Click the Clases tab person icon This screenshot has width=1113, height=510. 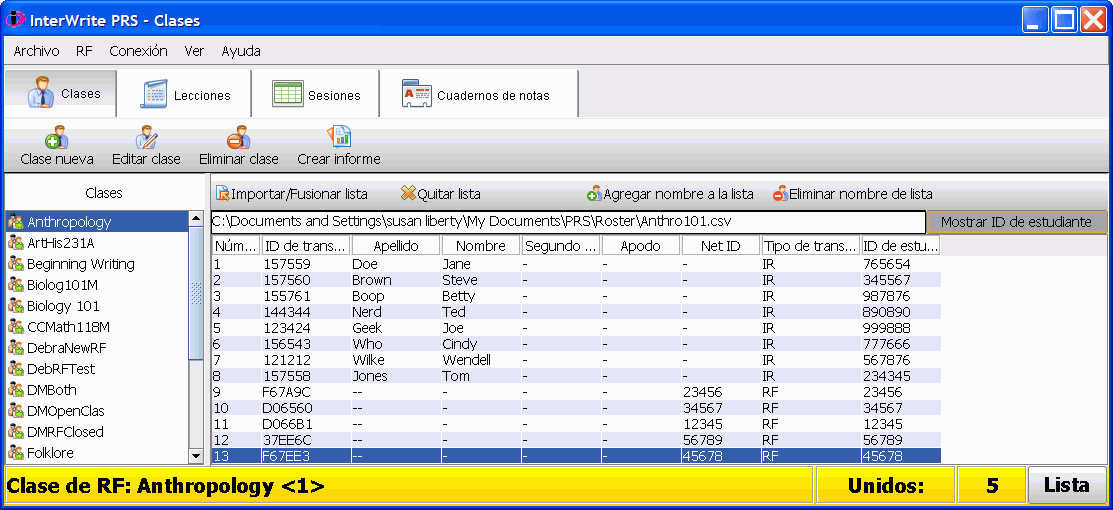41,93
